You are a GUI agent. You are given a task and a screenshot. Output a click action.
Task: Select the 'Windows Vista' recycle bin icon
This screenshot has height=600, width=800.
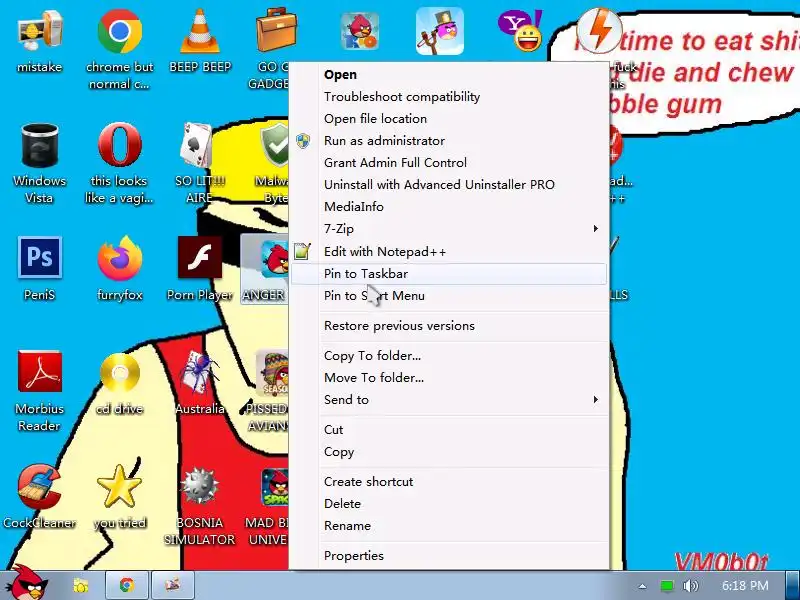(x=40, y=145)
